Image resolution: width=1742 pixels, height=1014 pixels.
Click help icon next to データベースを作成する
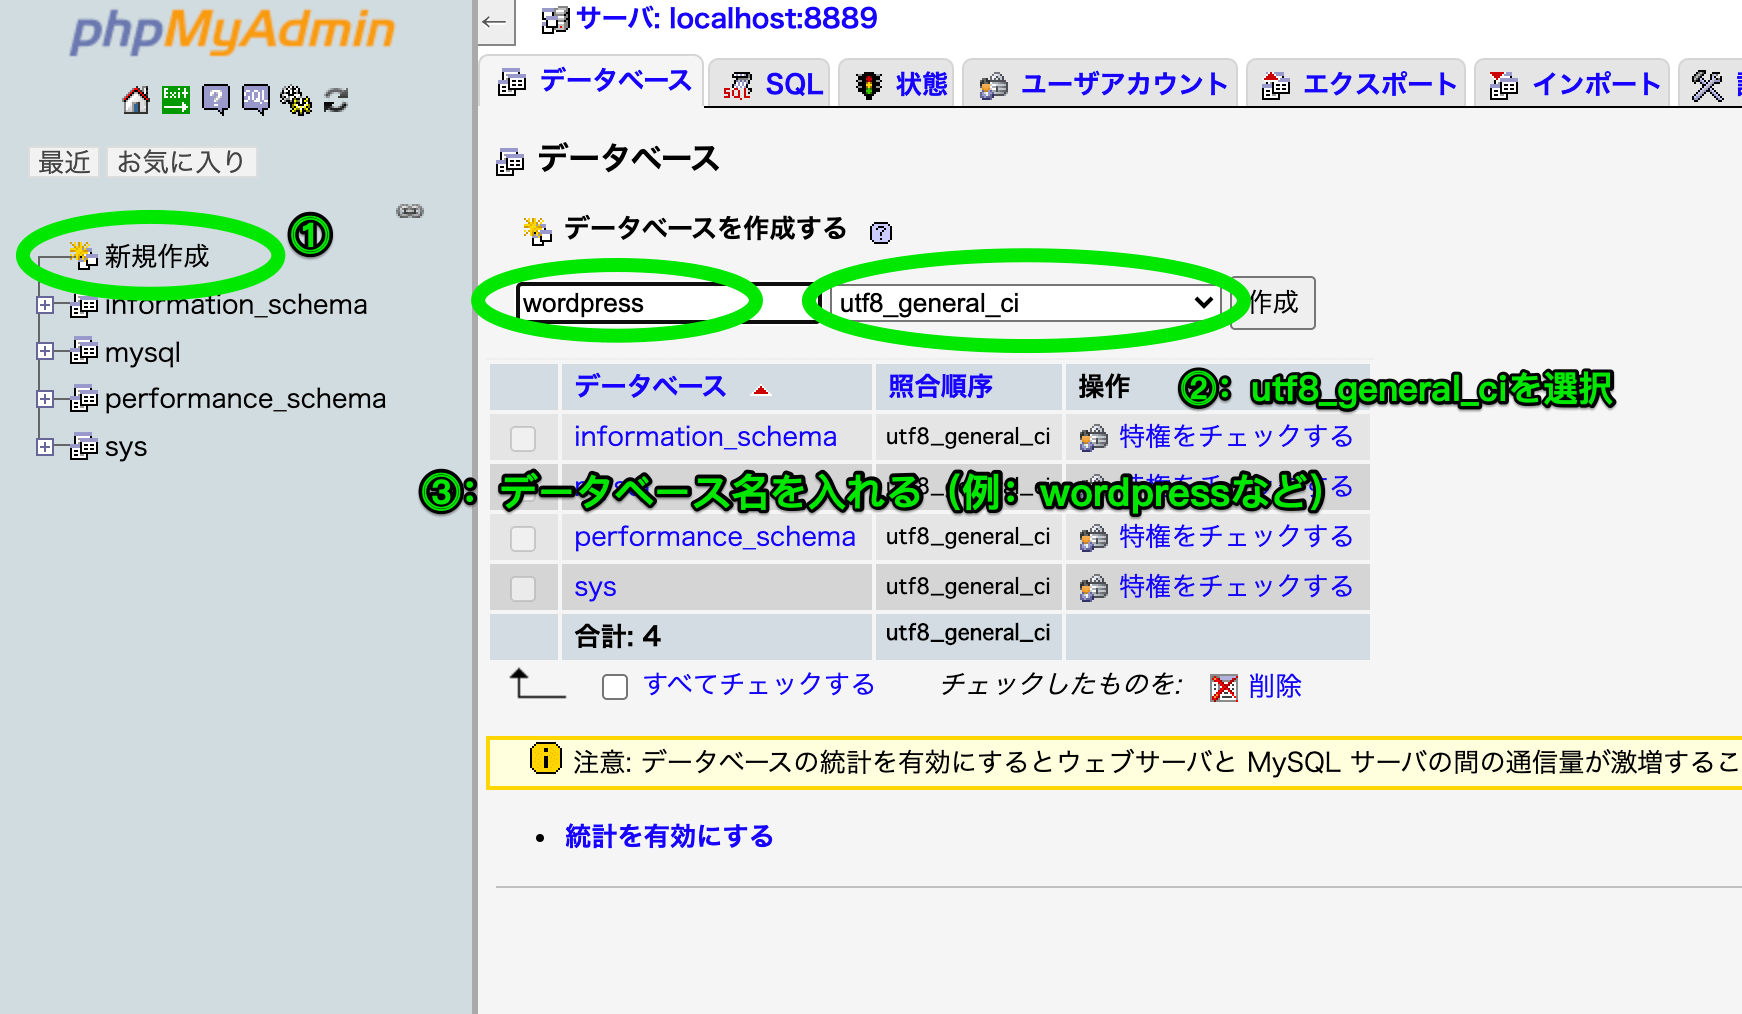pos(881,233)
